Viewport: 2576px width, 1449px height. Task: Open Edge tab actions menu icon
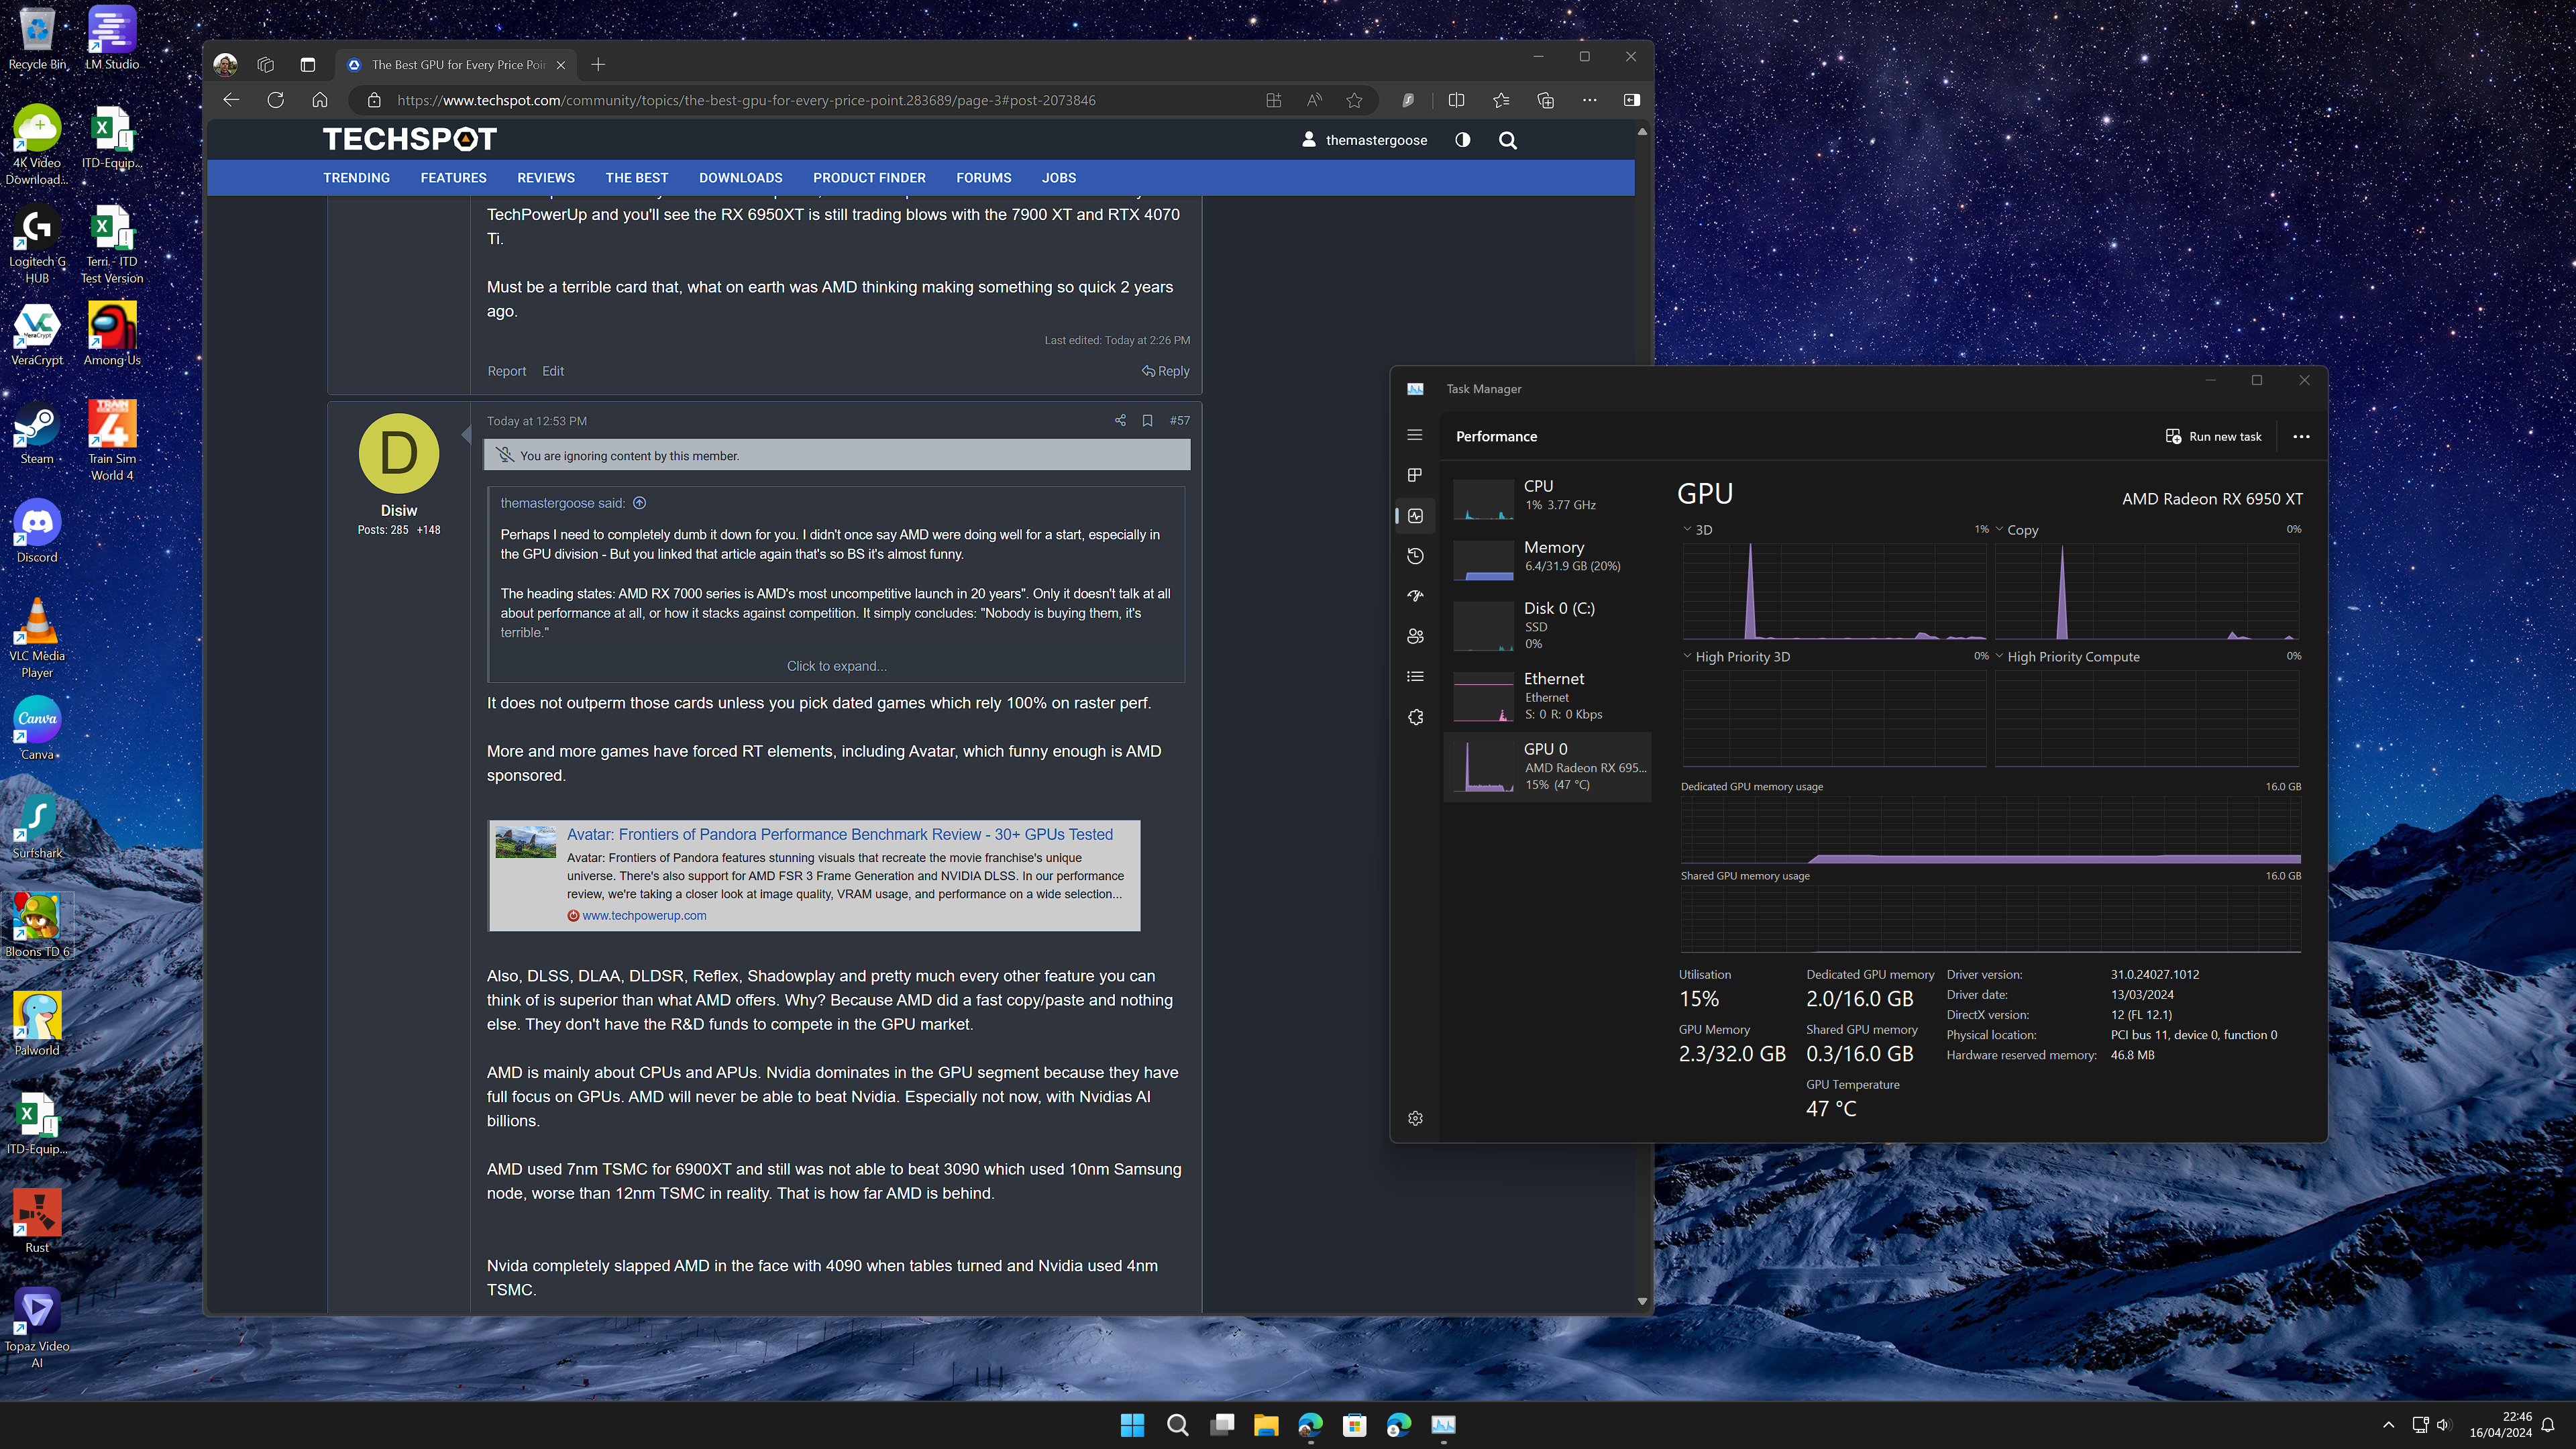[307, 65]
